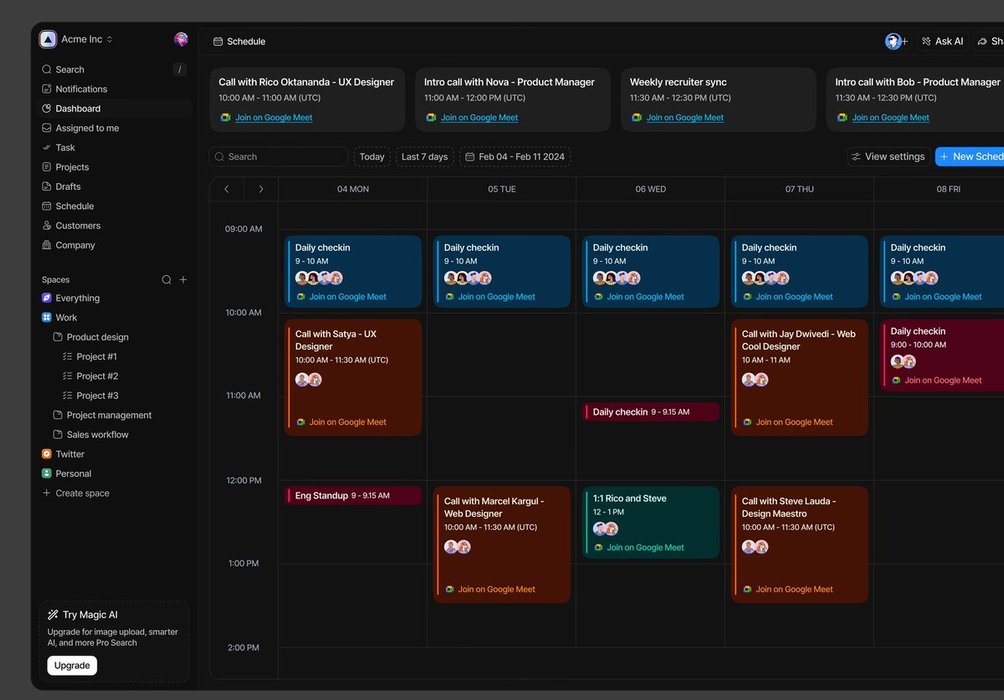Open Drafts in the sidebar

tap(114, 186)
